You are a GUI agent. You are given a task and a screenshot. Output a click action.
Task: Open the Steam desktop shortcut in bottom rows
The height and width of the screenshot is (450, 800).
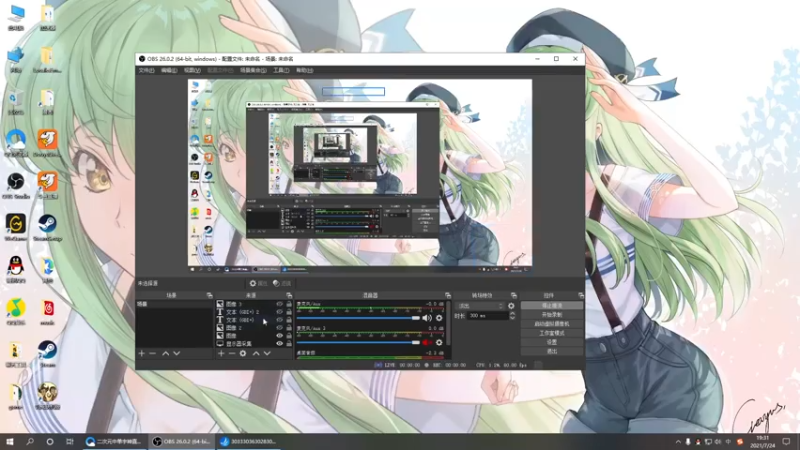[x=47, y=354]
